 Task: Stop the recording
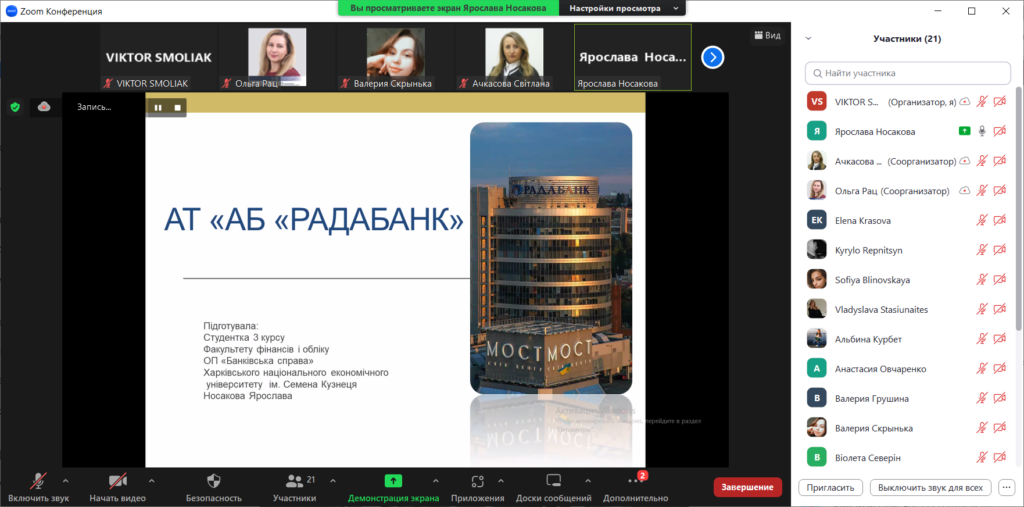point(177,107)
